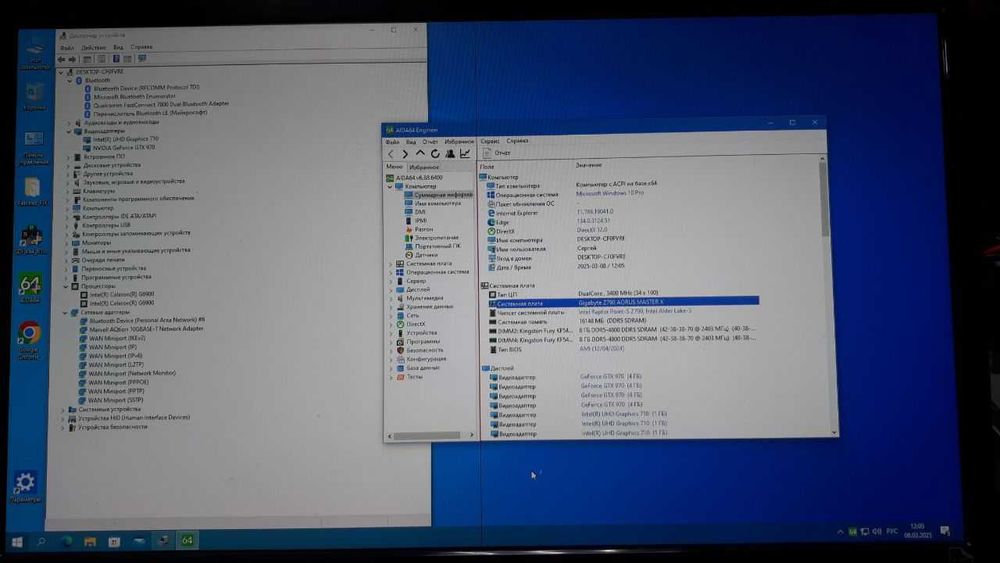Image resolution: width=1000 pixels, height=563 pixels.
Task: Click the back arrow in Device Manager toolbar
Action: [x=62, y=60]
